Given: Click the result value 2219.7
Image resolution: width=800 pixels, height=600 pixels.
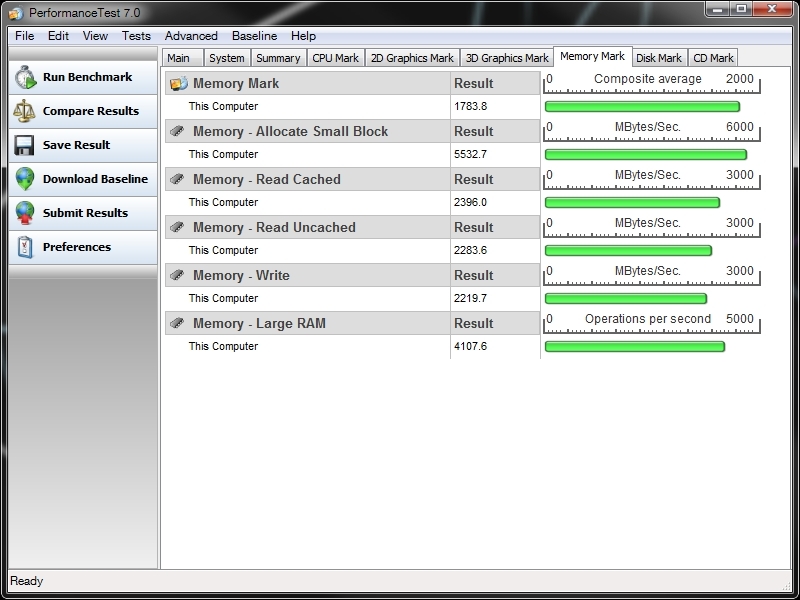Looking at the screenshot, I should pos(470,298).
